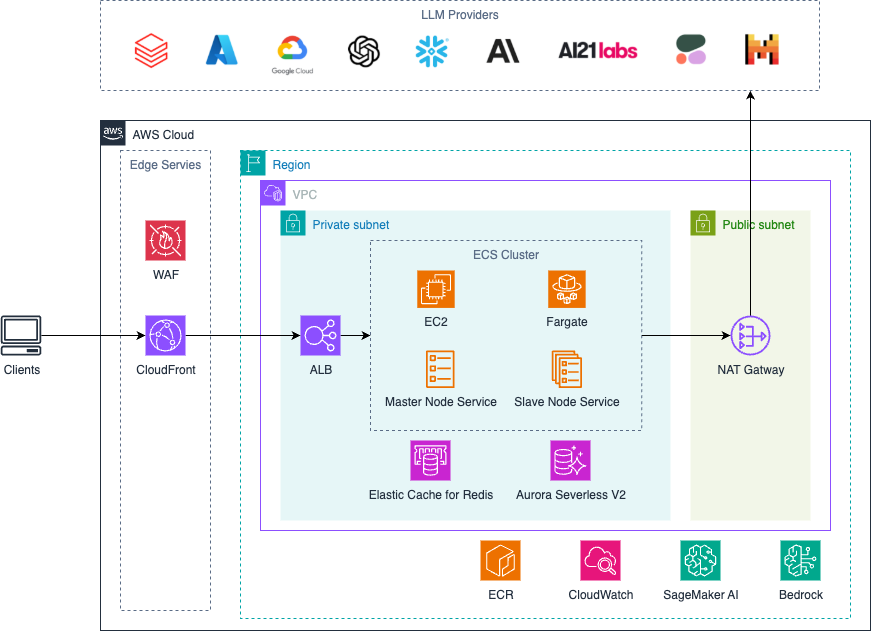Select the CloudWatch icon
The width and height of the screenshot is (871, 632).
tap(600, 561)
